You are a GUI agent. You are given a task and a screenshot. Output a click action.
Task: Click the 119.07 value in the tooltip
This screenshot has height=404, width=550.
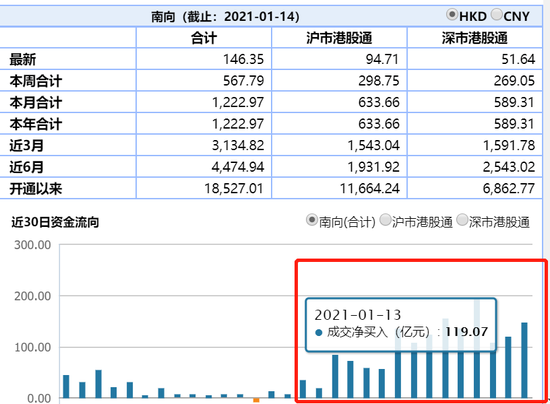pyautogui.click(x=467, y=331)
